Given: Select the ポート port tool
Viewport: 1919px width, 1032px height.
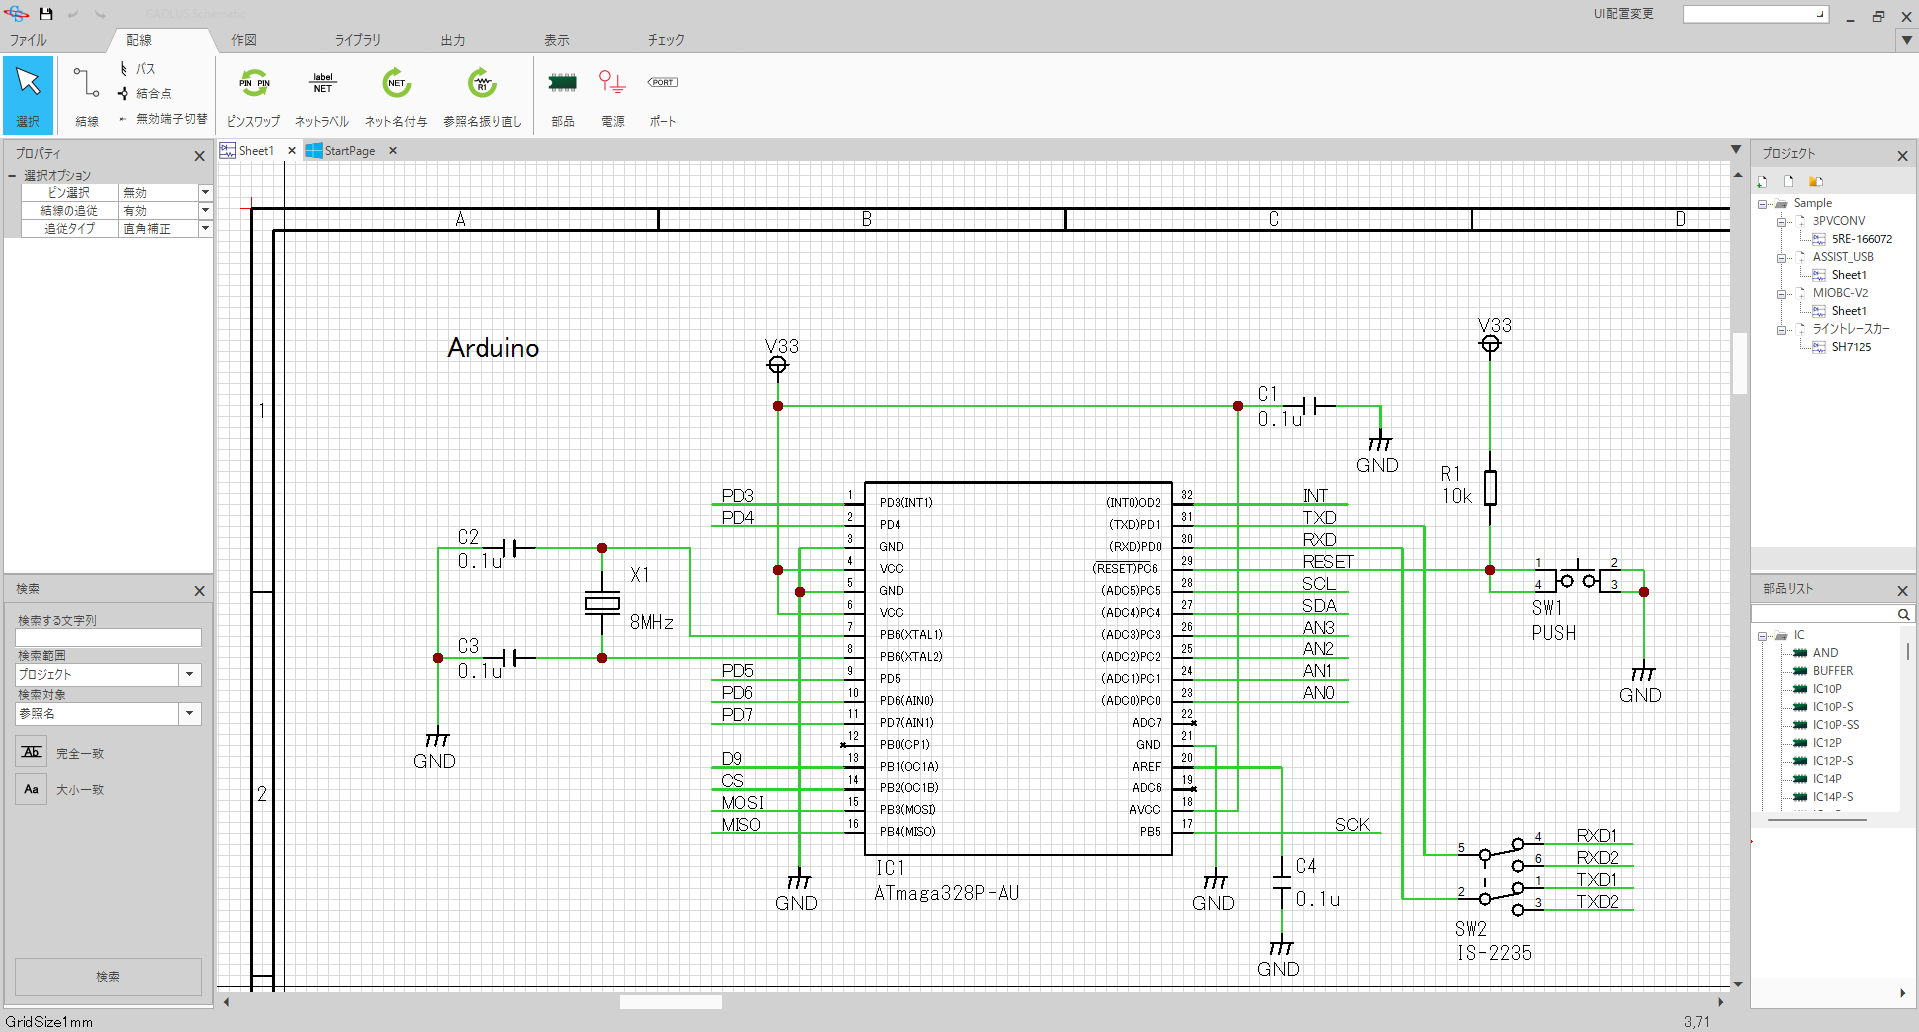Looking at the screenshot, I should tap(662, 96).
